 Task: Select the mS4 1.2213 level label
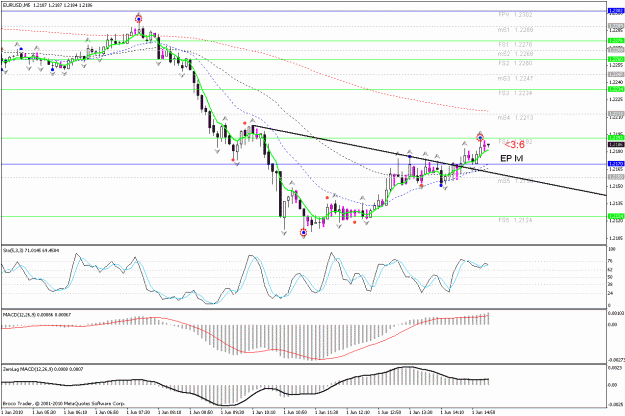(x=515, y=118)
